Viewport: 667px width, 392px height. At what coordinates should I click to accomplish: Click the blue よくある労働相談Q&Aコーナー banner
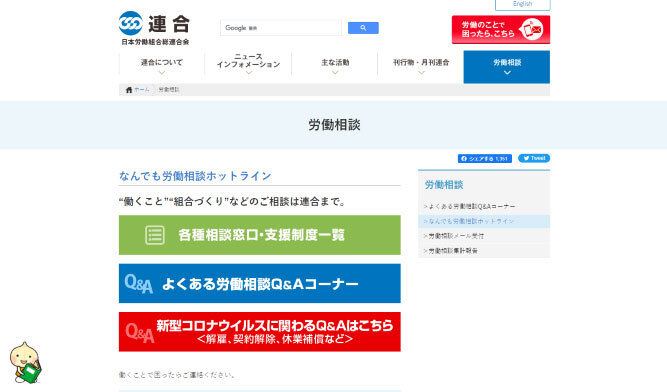click(259, 283)
